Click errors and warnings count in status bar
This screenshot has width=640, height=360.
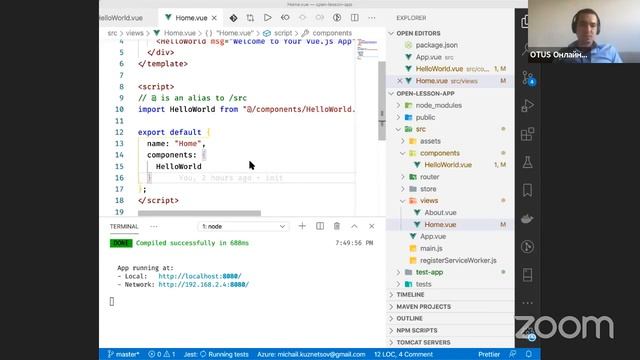coord(162,354)
